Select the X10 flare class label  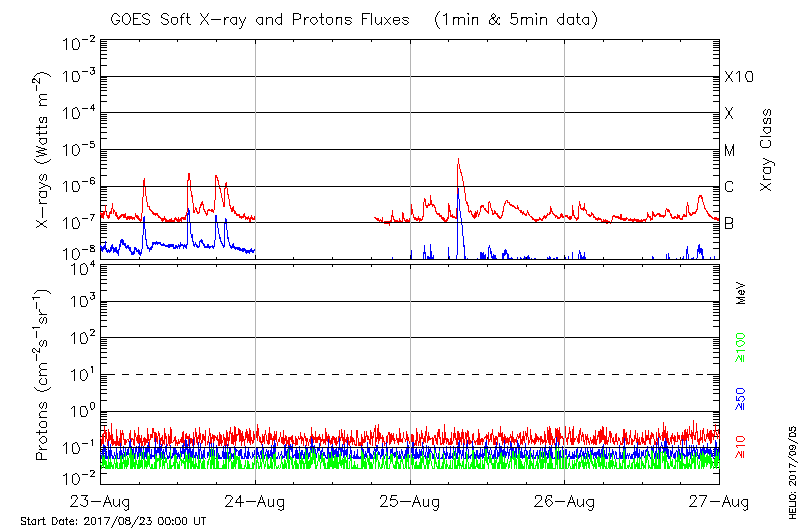coord(737,77)
